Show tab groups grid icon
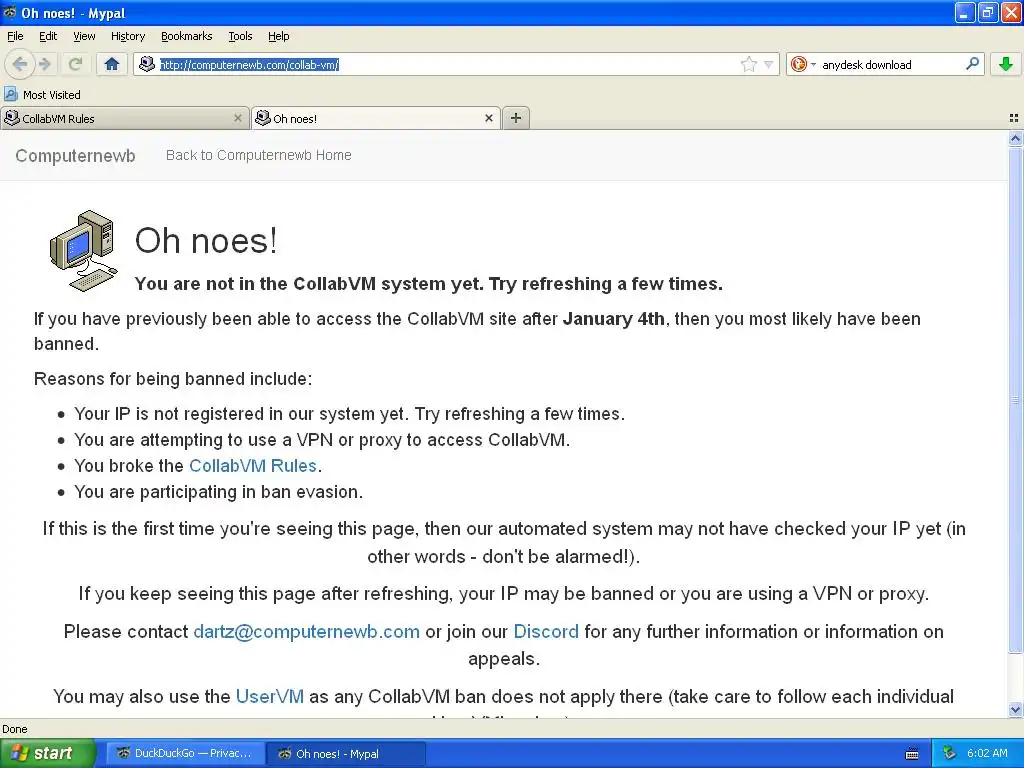Viewport: 1024px width, 768px height. point(1014,118)
